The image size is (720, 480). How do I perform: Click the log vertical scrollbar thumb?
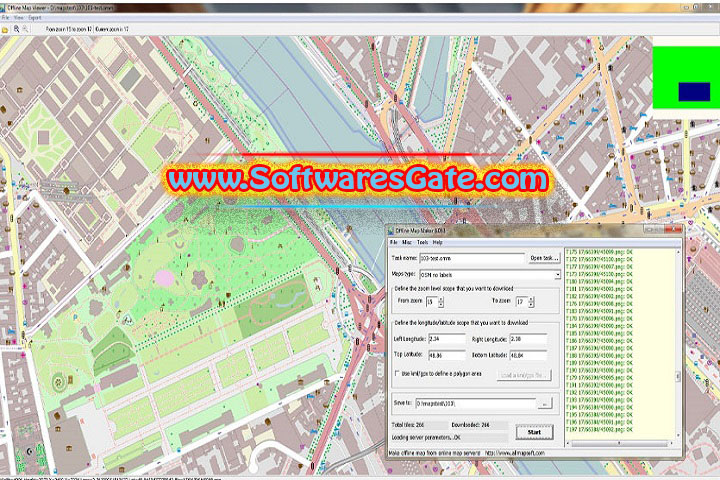[x=678, y=377]
